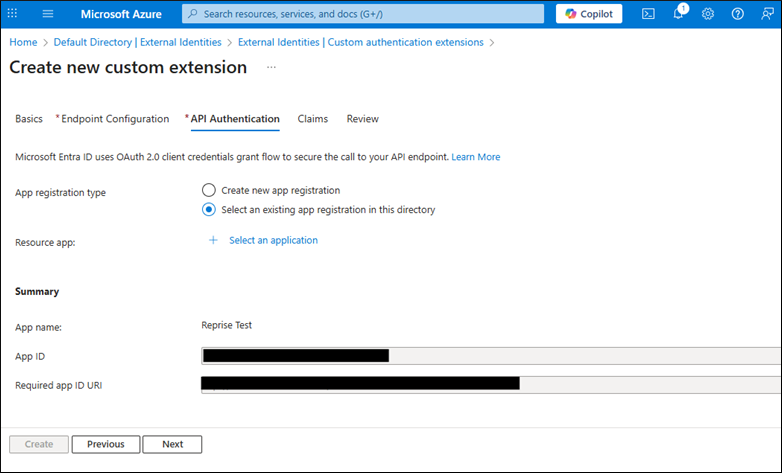Show notifications via the bell icon

(678, 14)
